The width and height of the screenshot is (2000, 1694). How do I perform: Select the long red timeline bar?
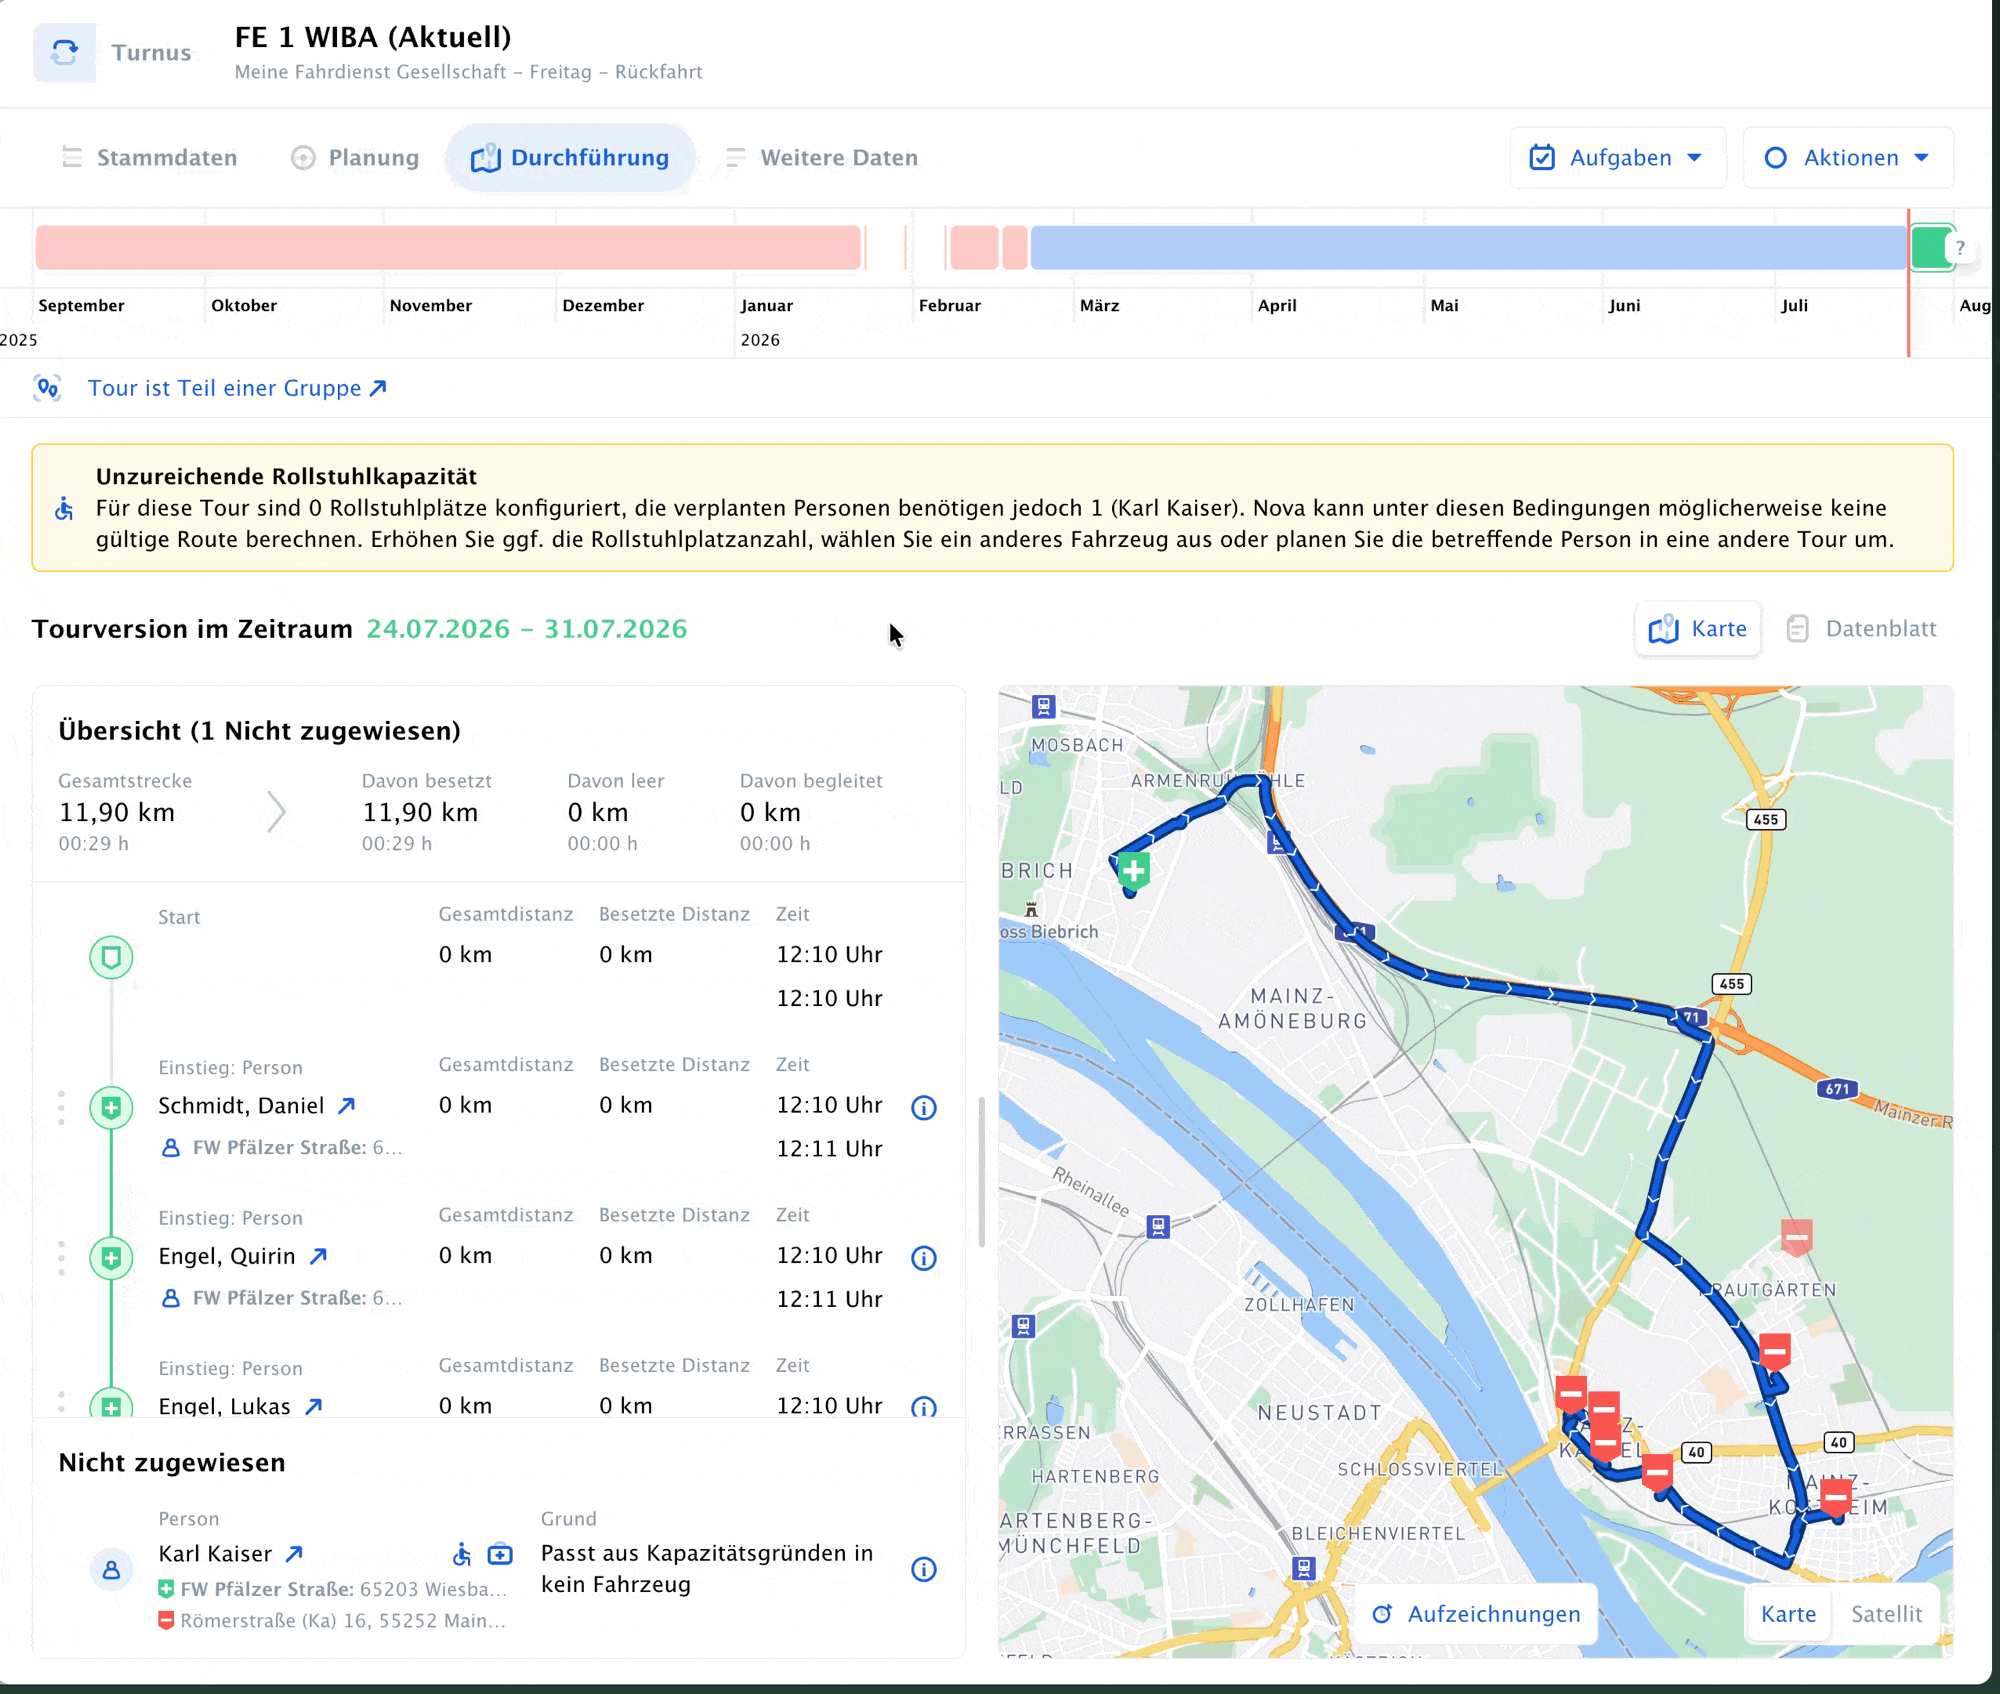coord(448,248)
